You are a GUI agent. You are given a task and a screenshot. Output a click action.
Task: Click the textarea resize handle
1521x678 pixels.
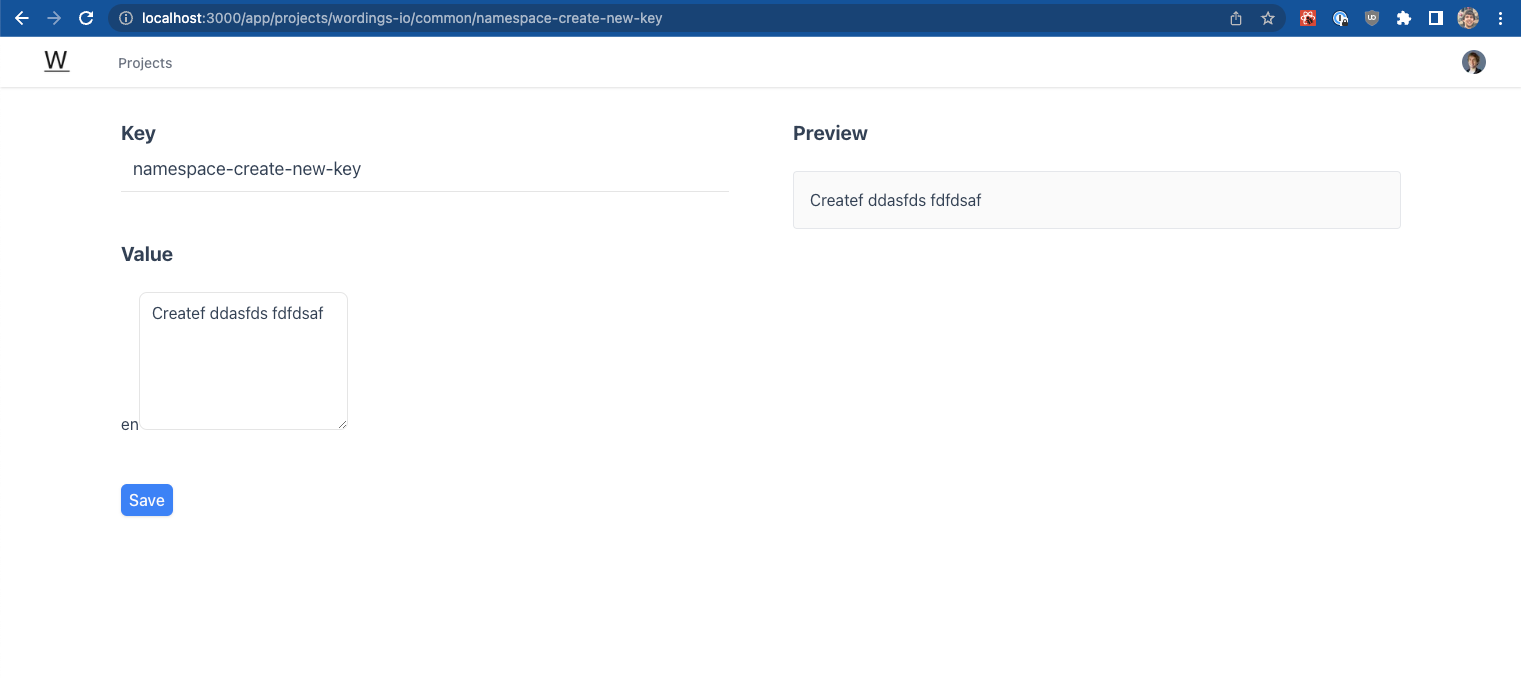coord(342,424)
